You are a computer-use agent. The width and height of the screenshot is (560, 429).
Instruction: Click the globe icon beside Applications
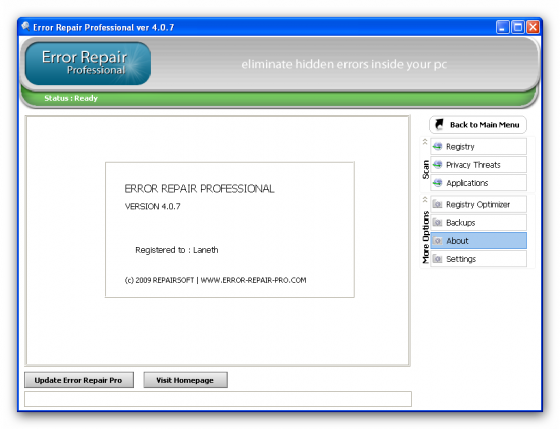click(x=438, y=183)
